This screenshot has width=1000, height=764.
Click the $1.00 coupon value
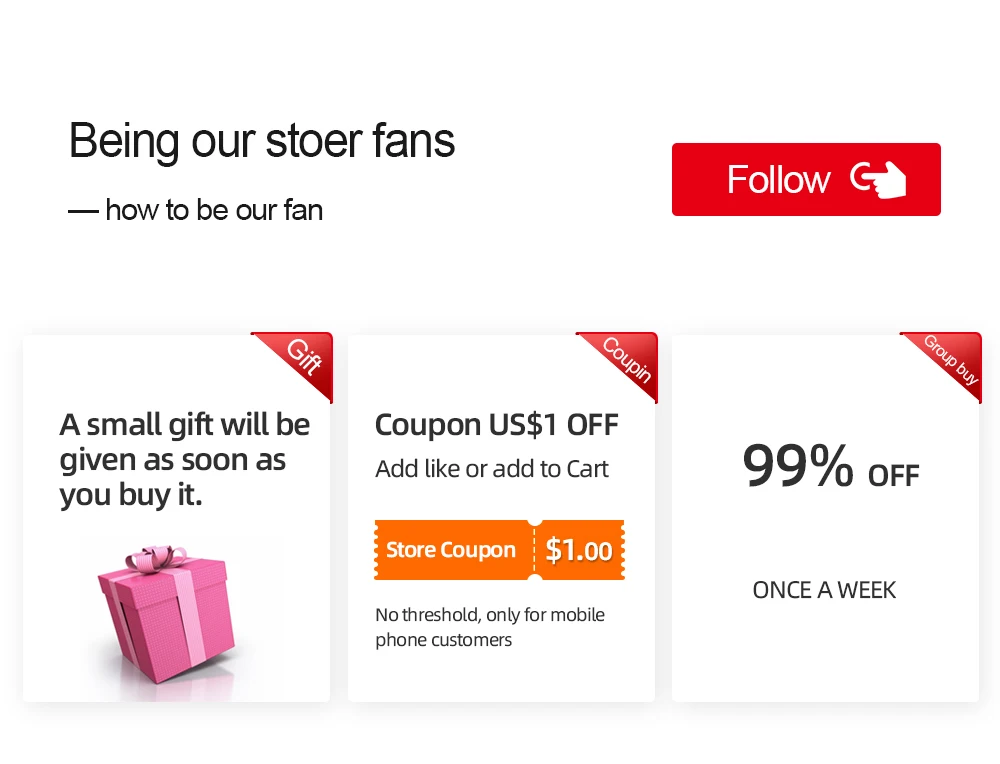[x=580, y=550]
